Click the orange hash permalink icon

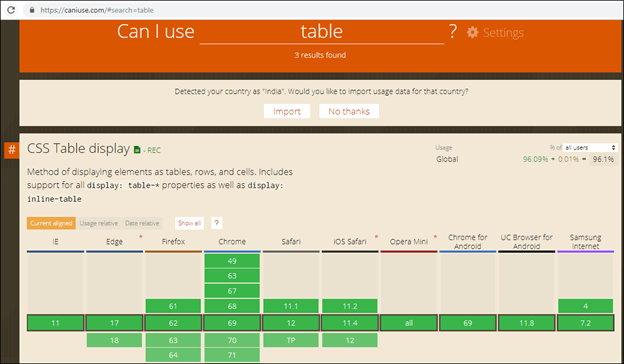point(12,150)
